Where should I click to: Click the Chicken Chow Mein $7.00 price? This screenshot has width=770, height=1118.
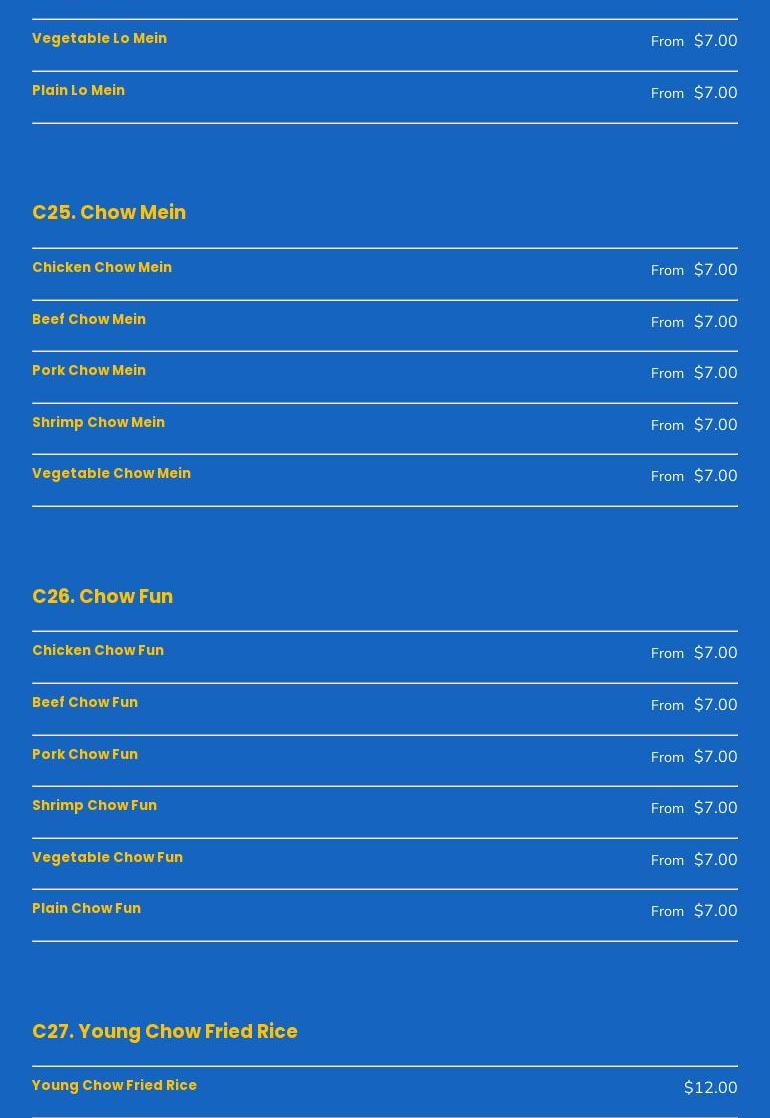pyautogui.click(x=715, y=270)
